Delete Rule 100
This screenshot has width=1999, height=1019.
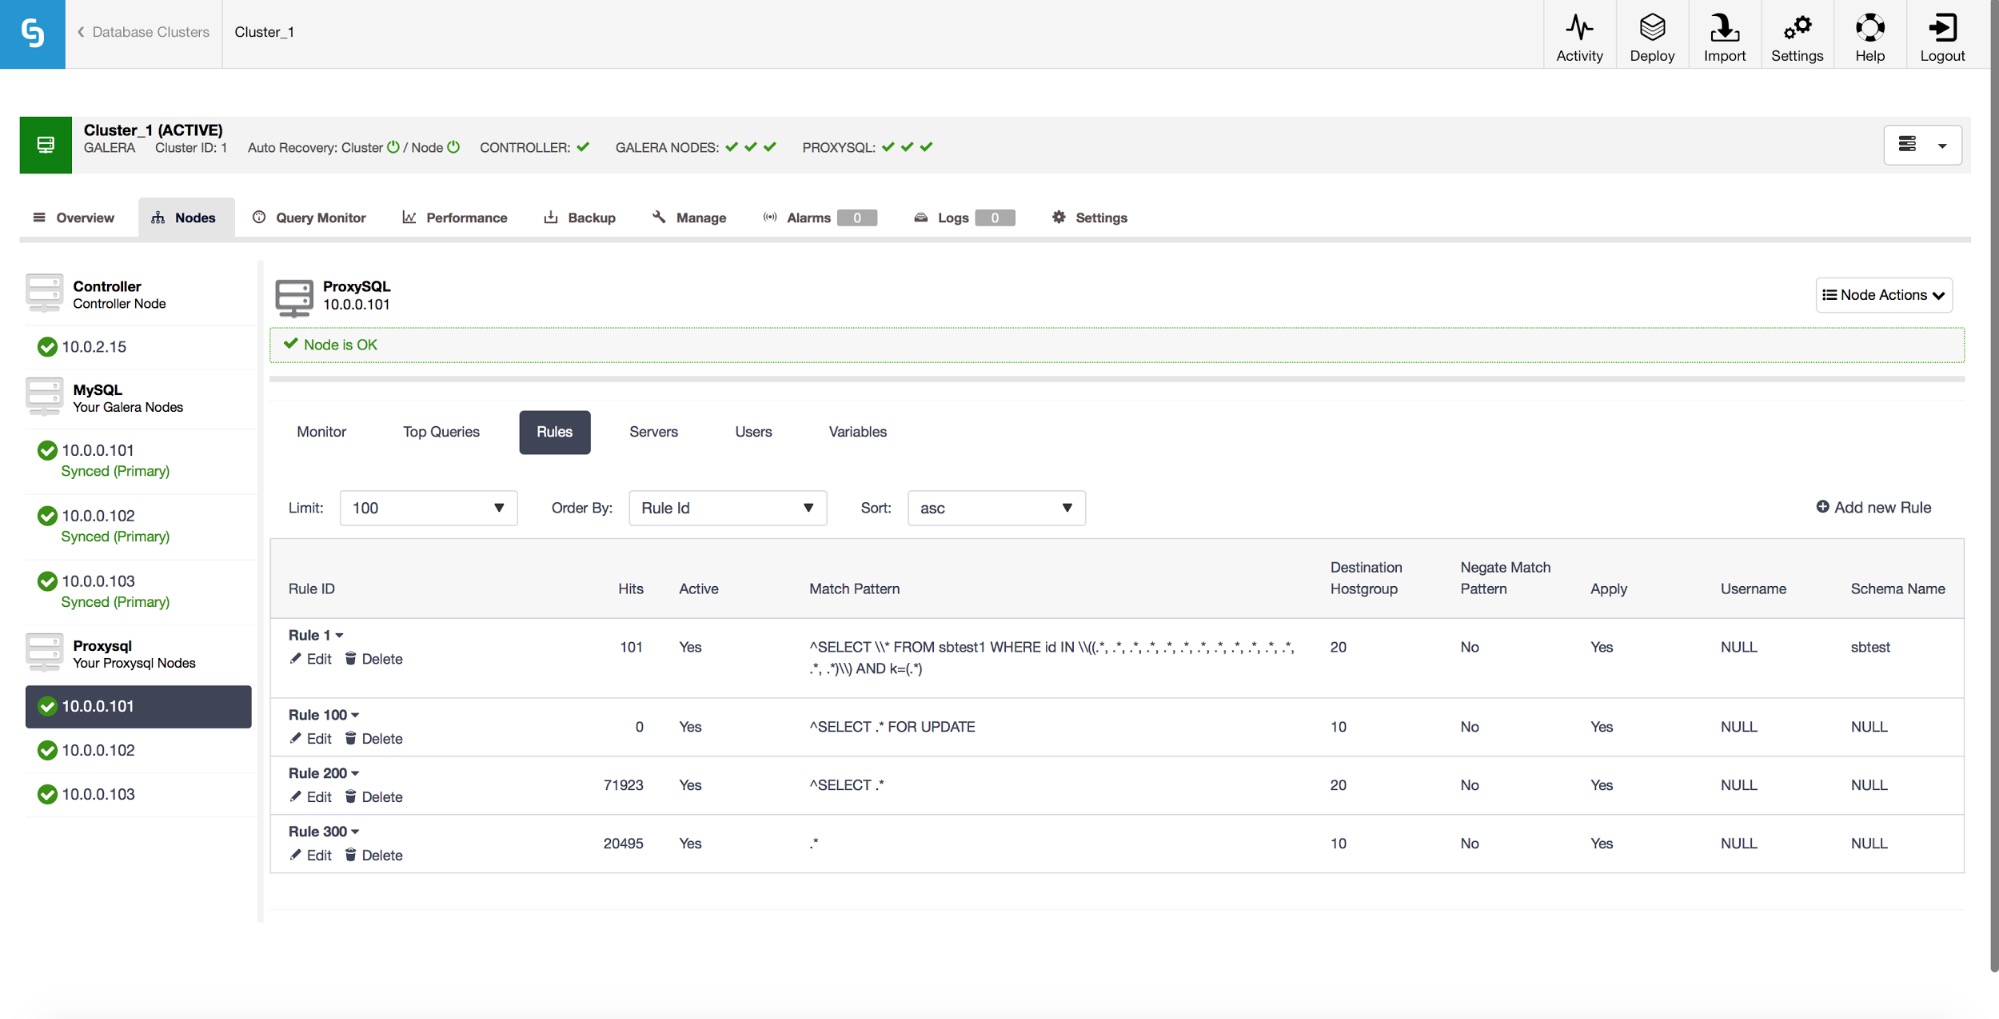coord(374,739)
